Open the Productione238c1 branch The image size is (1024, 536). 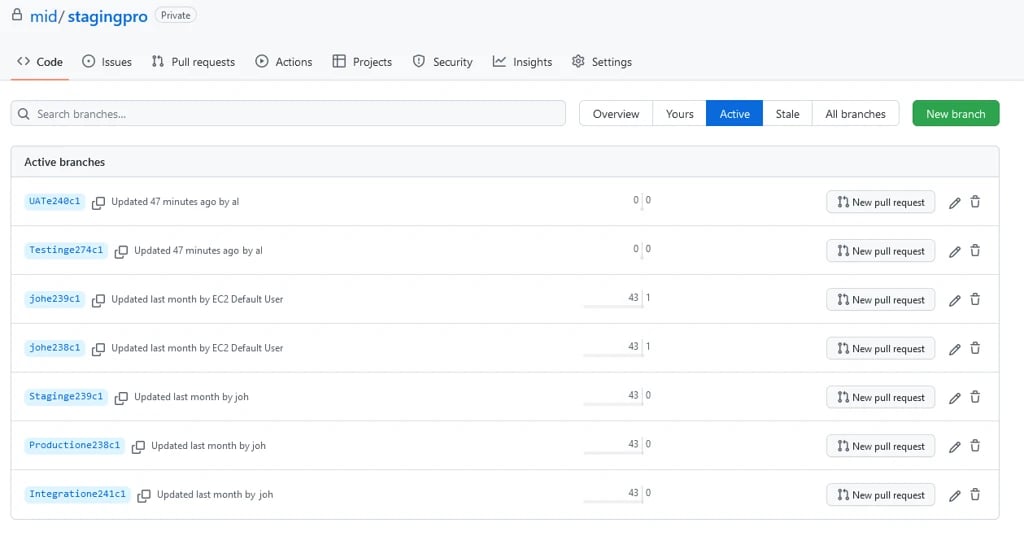[74, 445]
